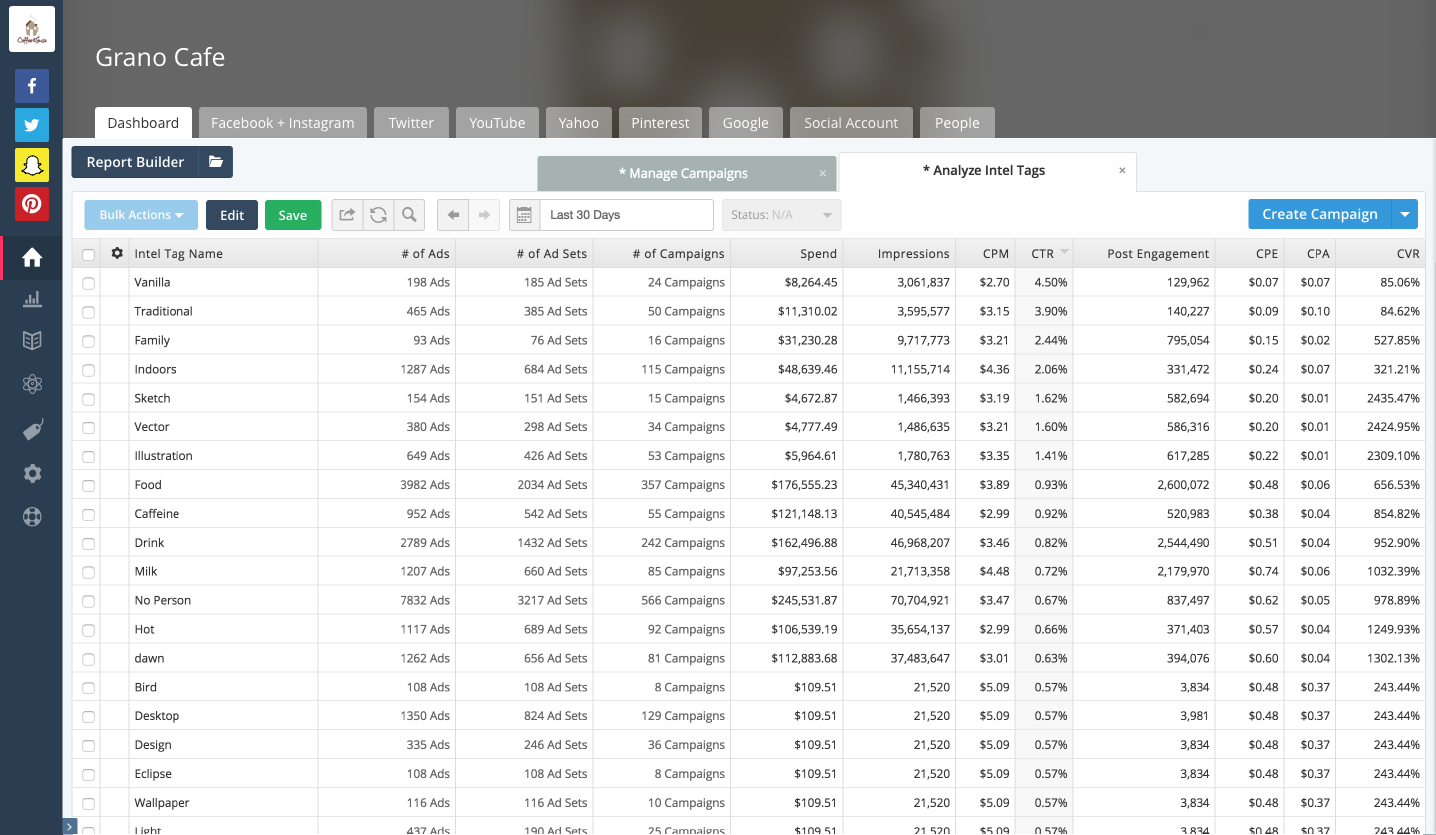Switch to the Twitter tab
Screen dimensions: 1436x835
point(411,123)
